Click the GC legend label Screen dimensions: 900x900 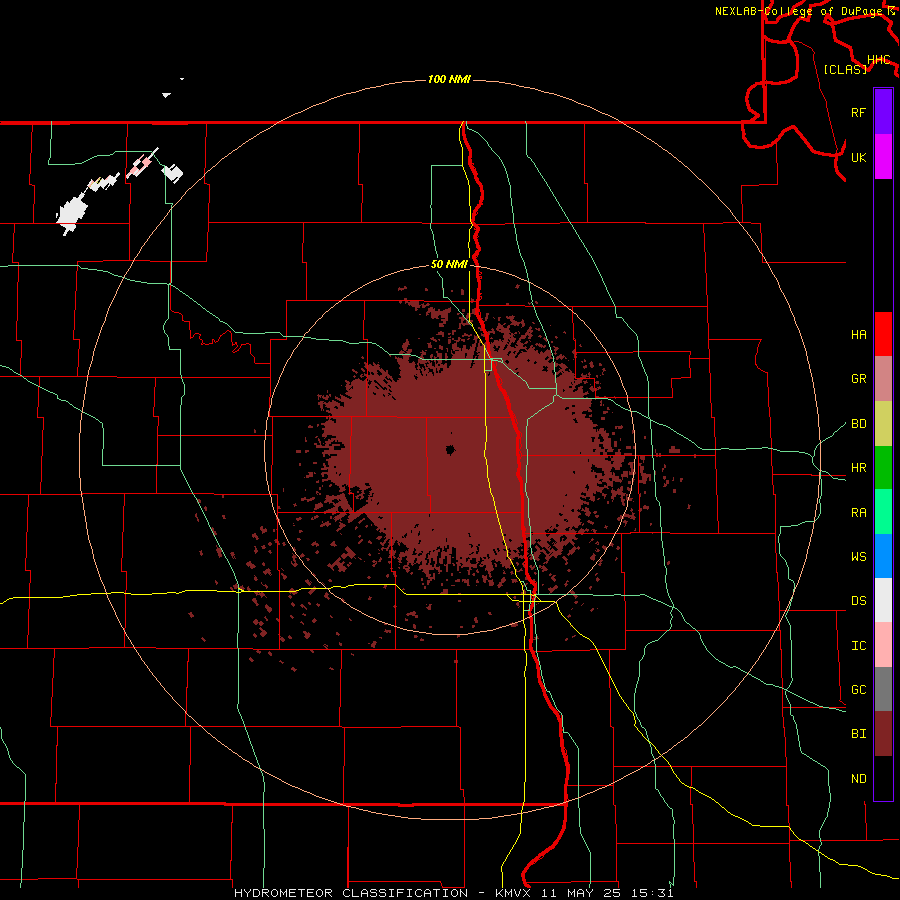pos(858,690)
